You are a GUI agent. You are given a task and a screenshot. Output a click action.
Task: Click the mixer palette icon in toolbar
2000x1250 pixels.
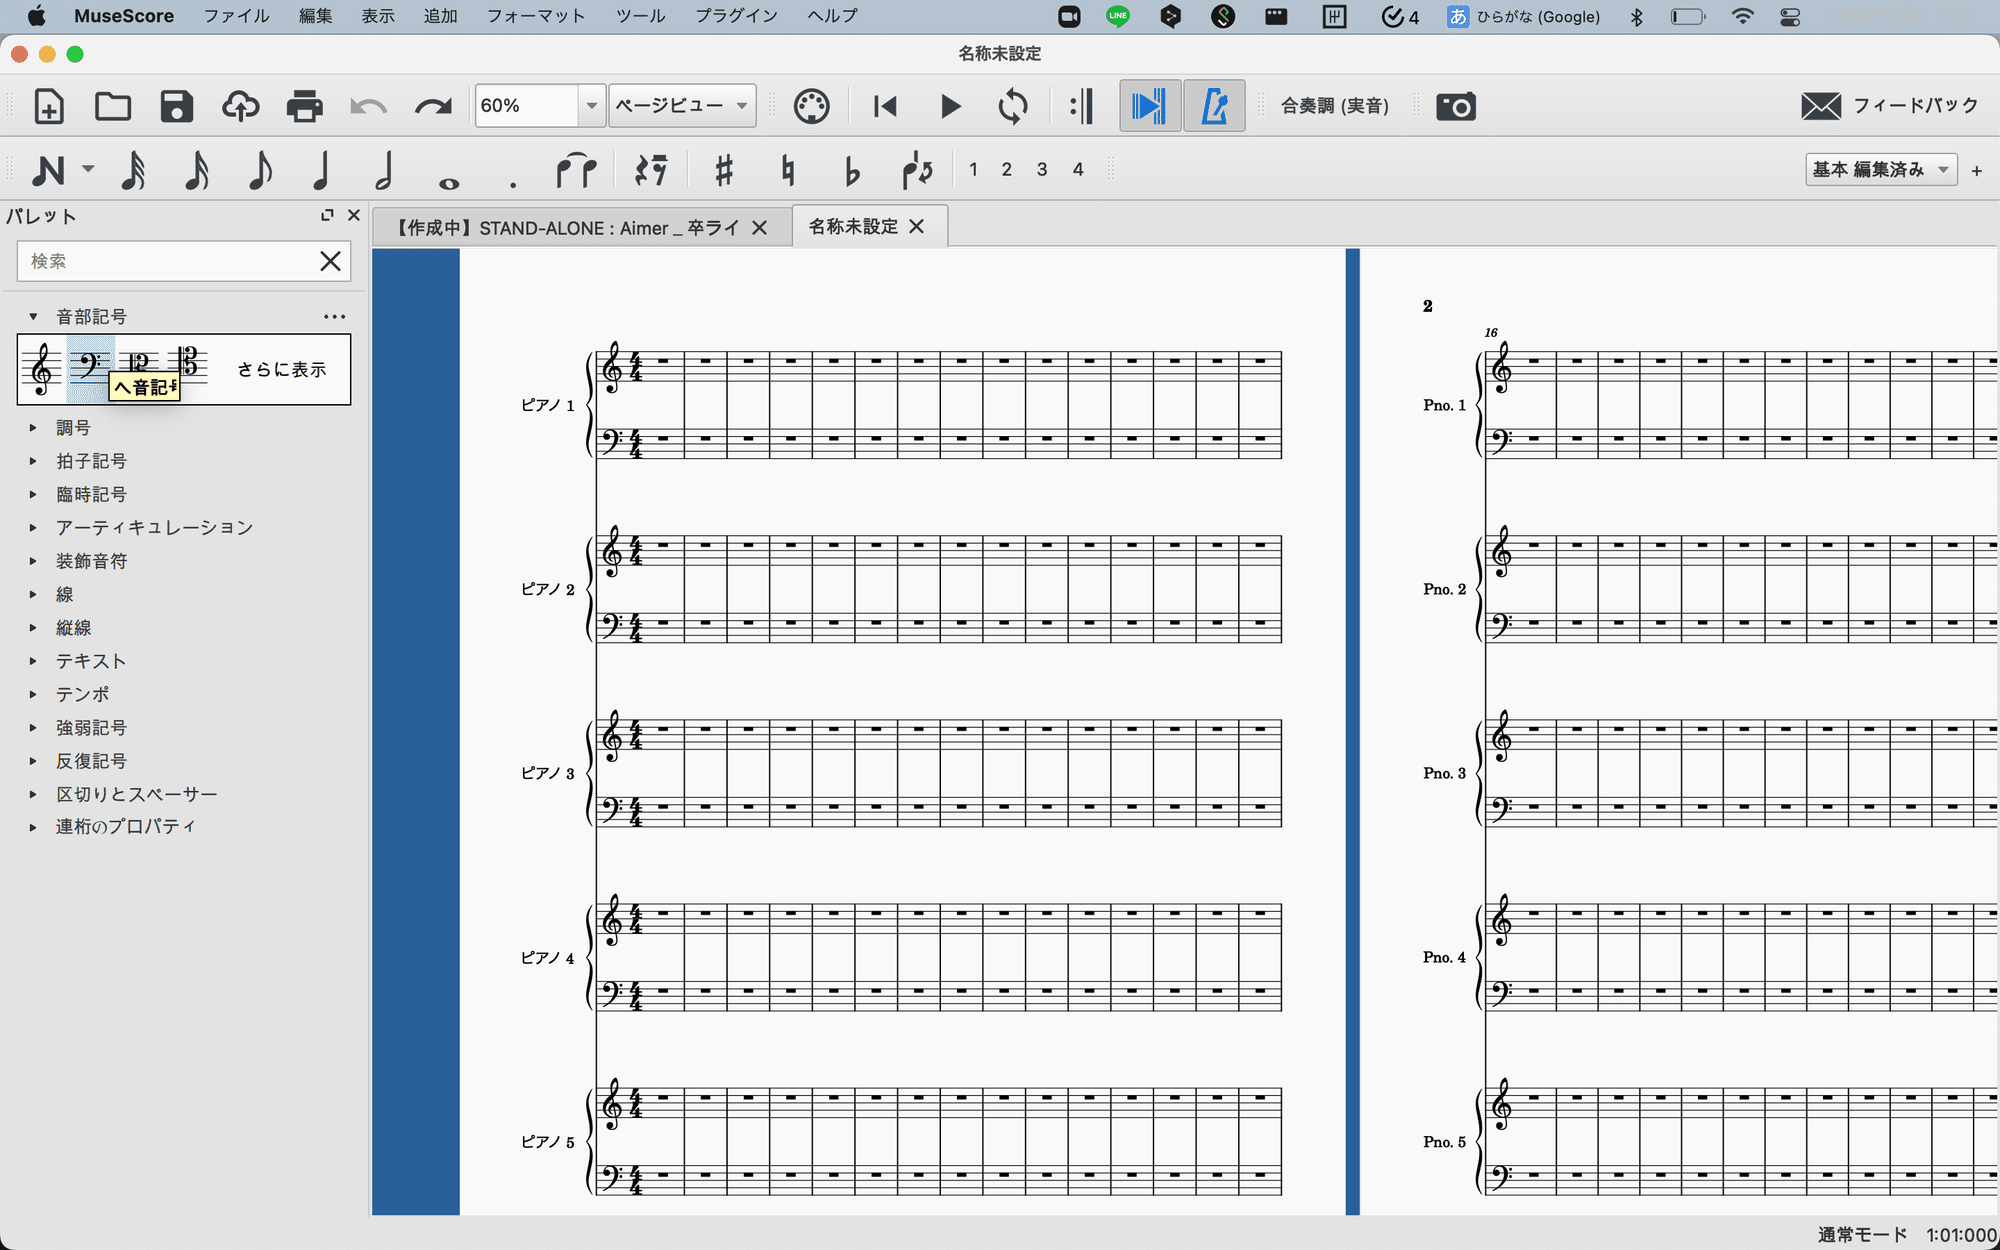click(811, 106)
